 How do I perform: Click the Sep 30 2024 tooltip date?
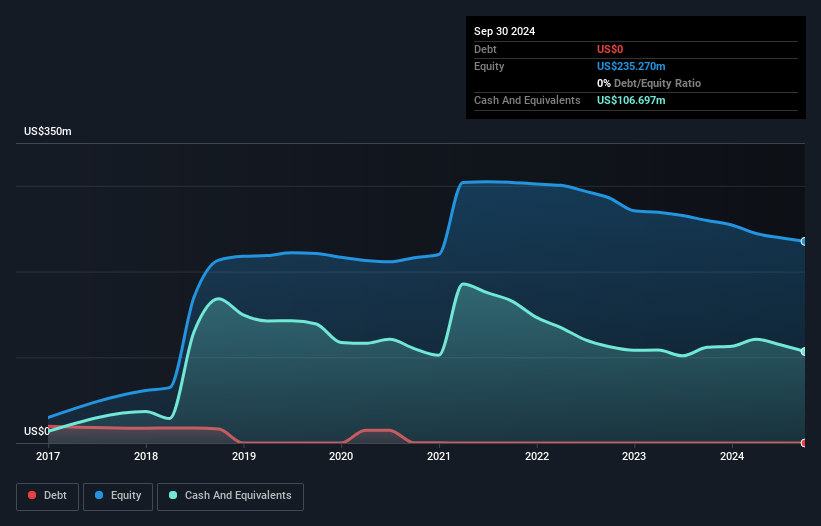coord(505,31)
